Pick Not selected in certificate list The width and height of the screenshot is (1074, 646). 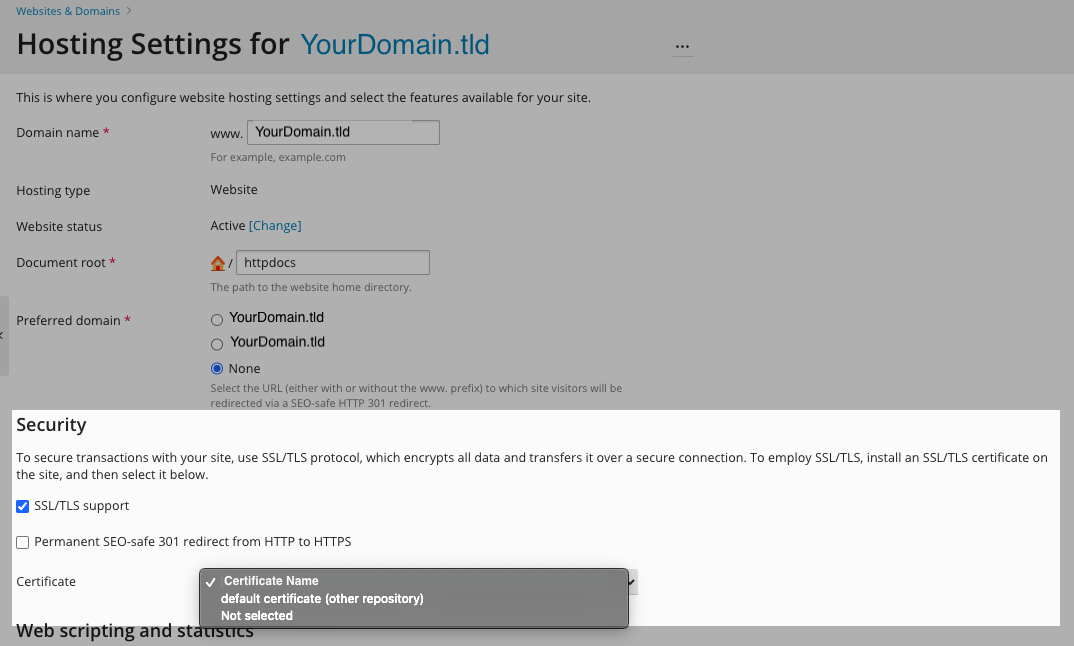(257, 616)
